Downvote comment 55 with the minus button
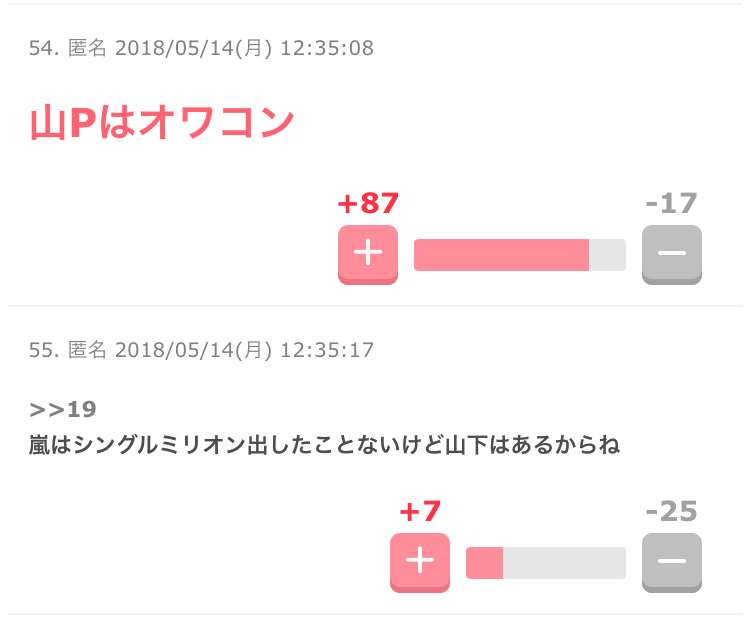Viewport: 750px width, 637px height. [672, 563]
